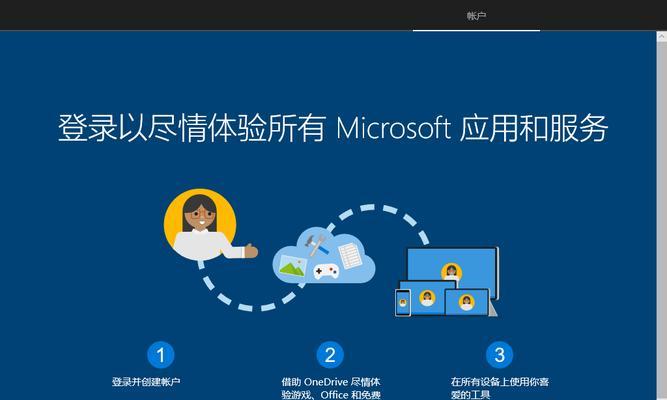
Task: Click the woman avatar in yellow circle
Action: [201, 224]
